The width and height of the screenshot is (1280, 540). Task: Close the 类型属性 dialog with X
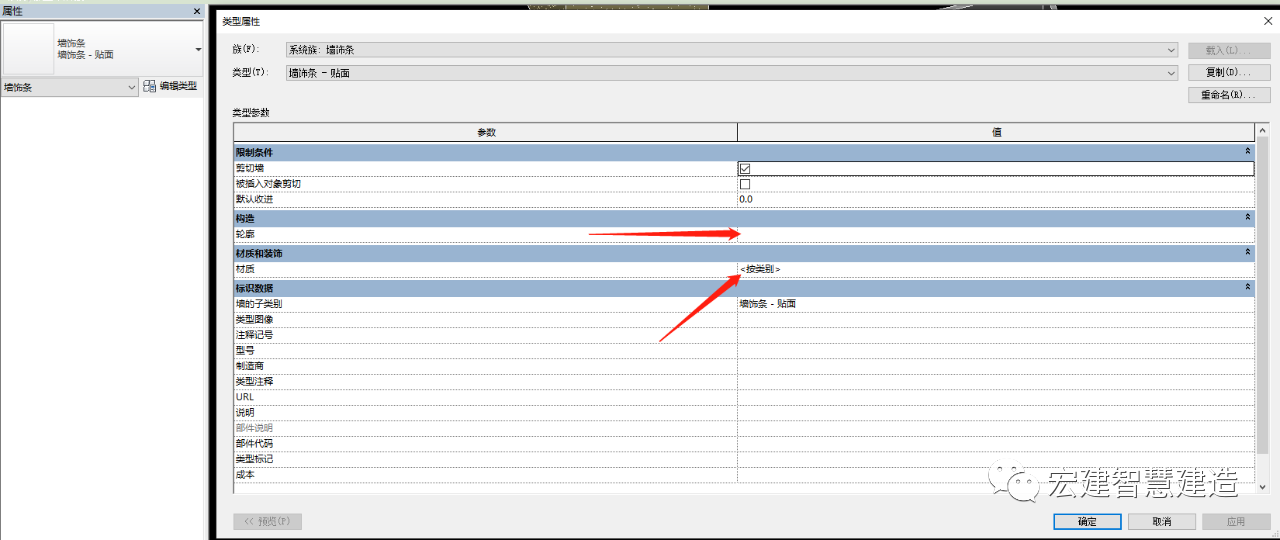point(1268,21)
